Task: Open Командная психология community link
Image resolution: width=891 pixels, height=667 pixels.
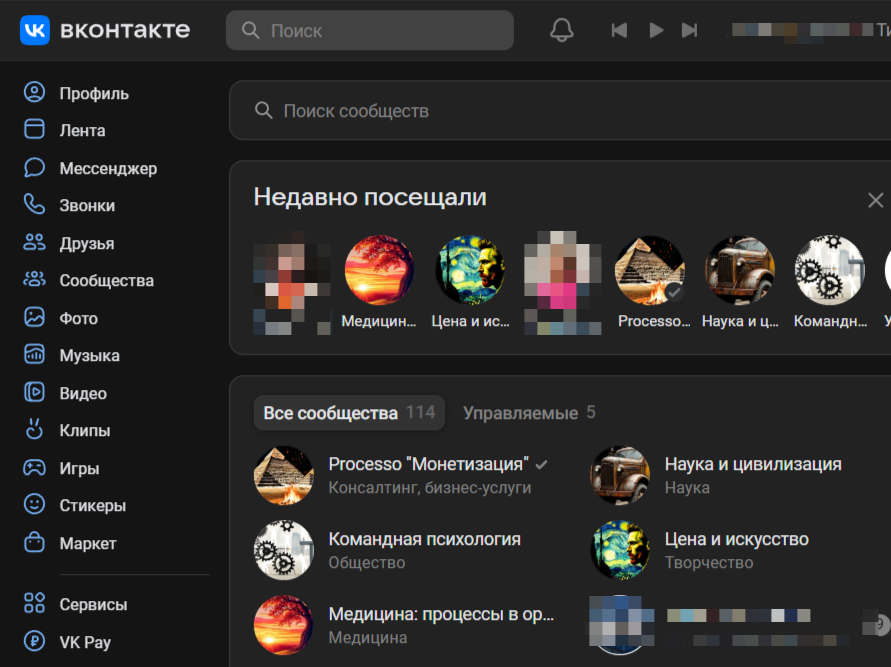Action: (x=424, y=539)
